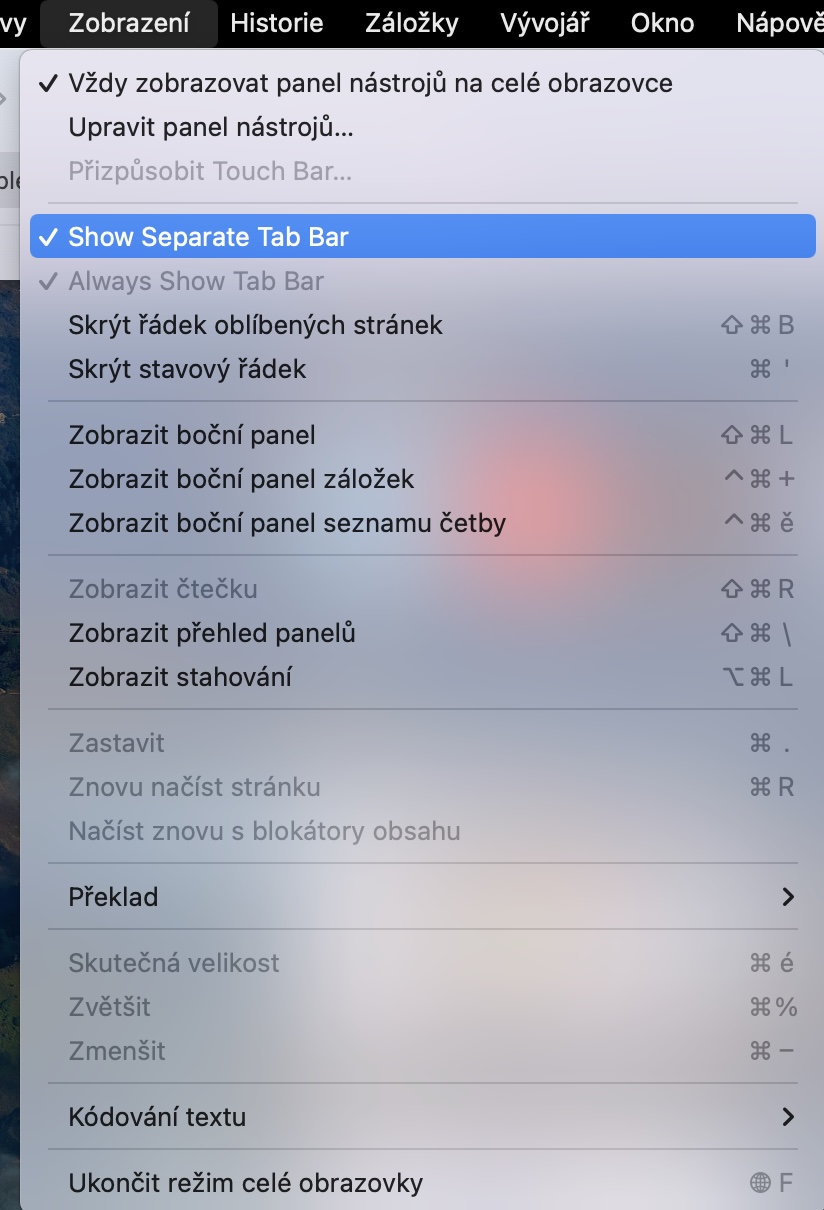Choose Zobrazit stahování

click(x=180, y=677)
